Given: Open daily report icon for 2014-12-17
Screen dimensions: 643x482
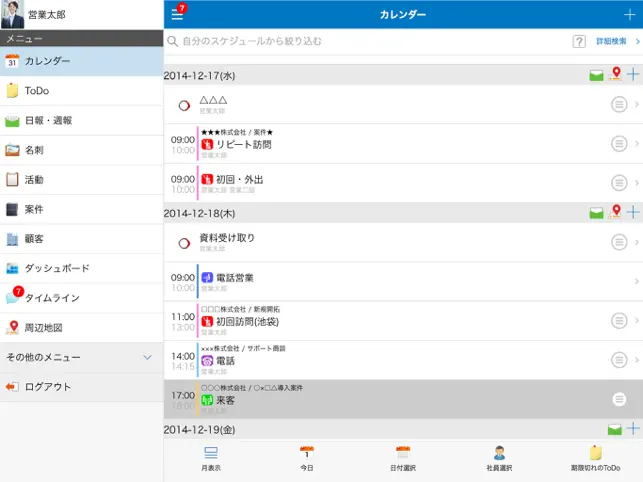Looking at the screenshot, I should coord(596,75).
